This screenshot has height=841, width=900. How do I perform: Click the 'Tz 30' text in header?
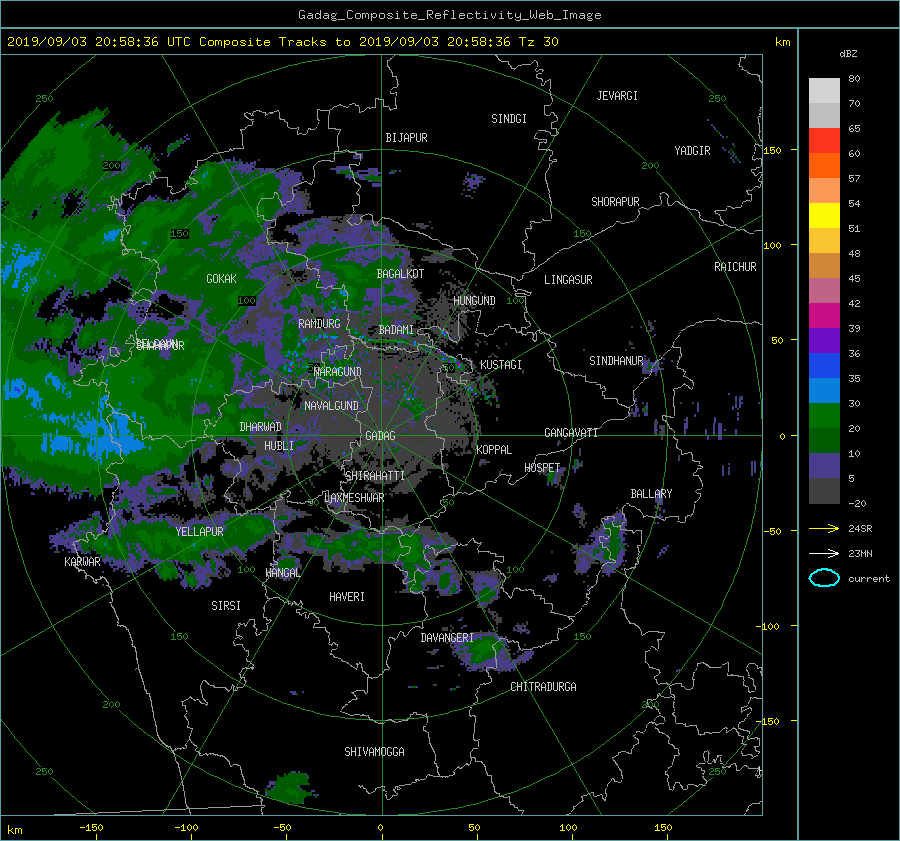(x=538, y=42)
